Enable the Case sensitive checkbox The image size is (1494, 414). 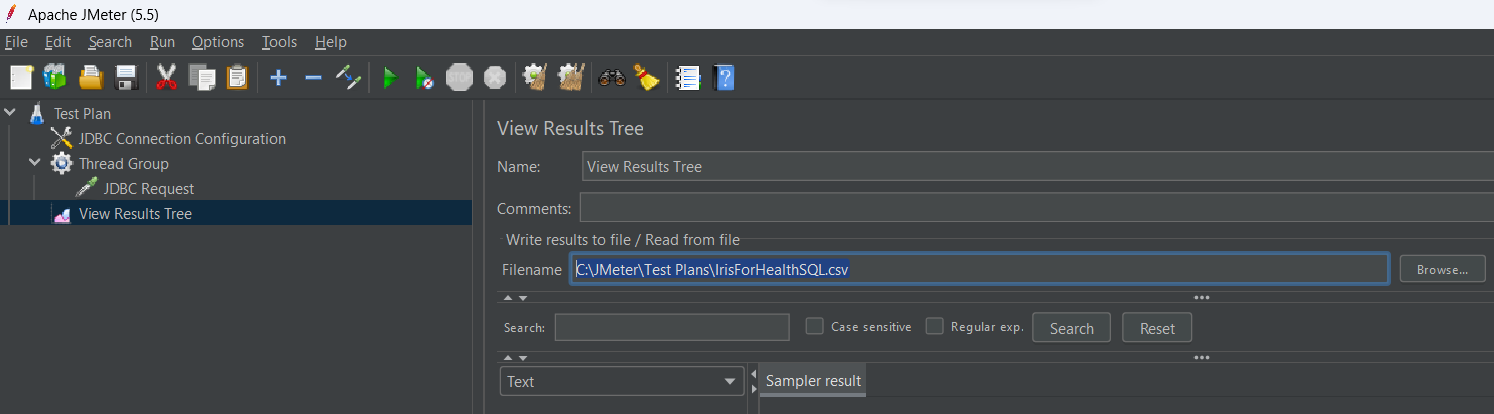pos(815,326)
